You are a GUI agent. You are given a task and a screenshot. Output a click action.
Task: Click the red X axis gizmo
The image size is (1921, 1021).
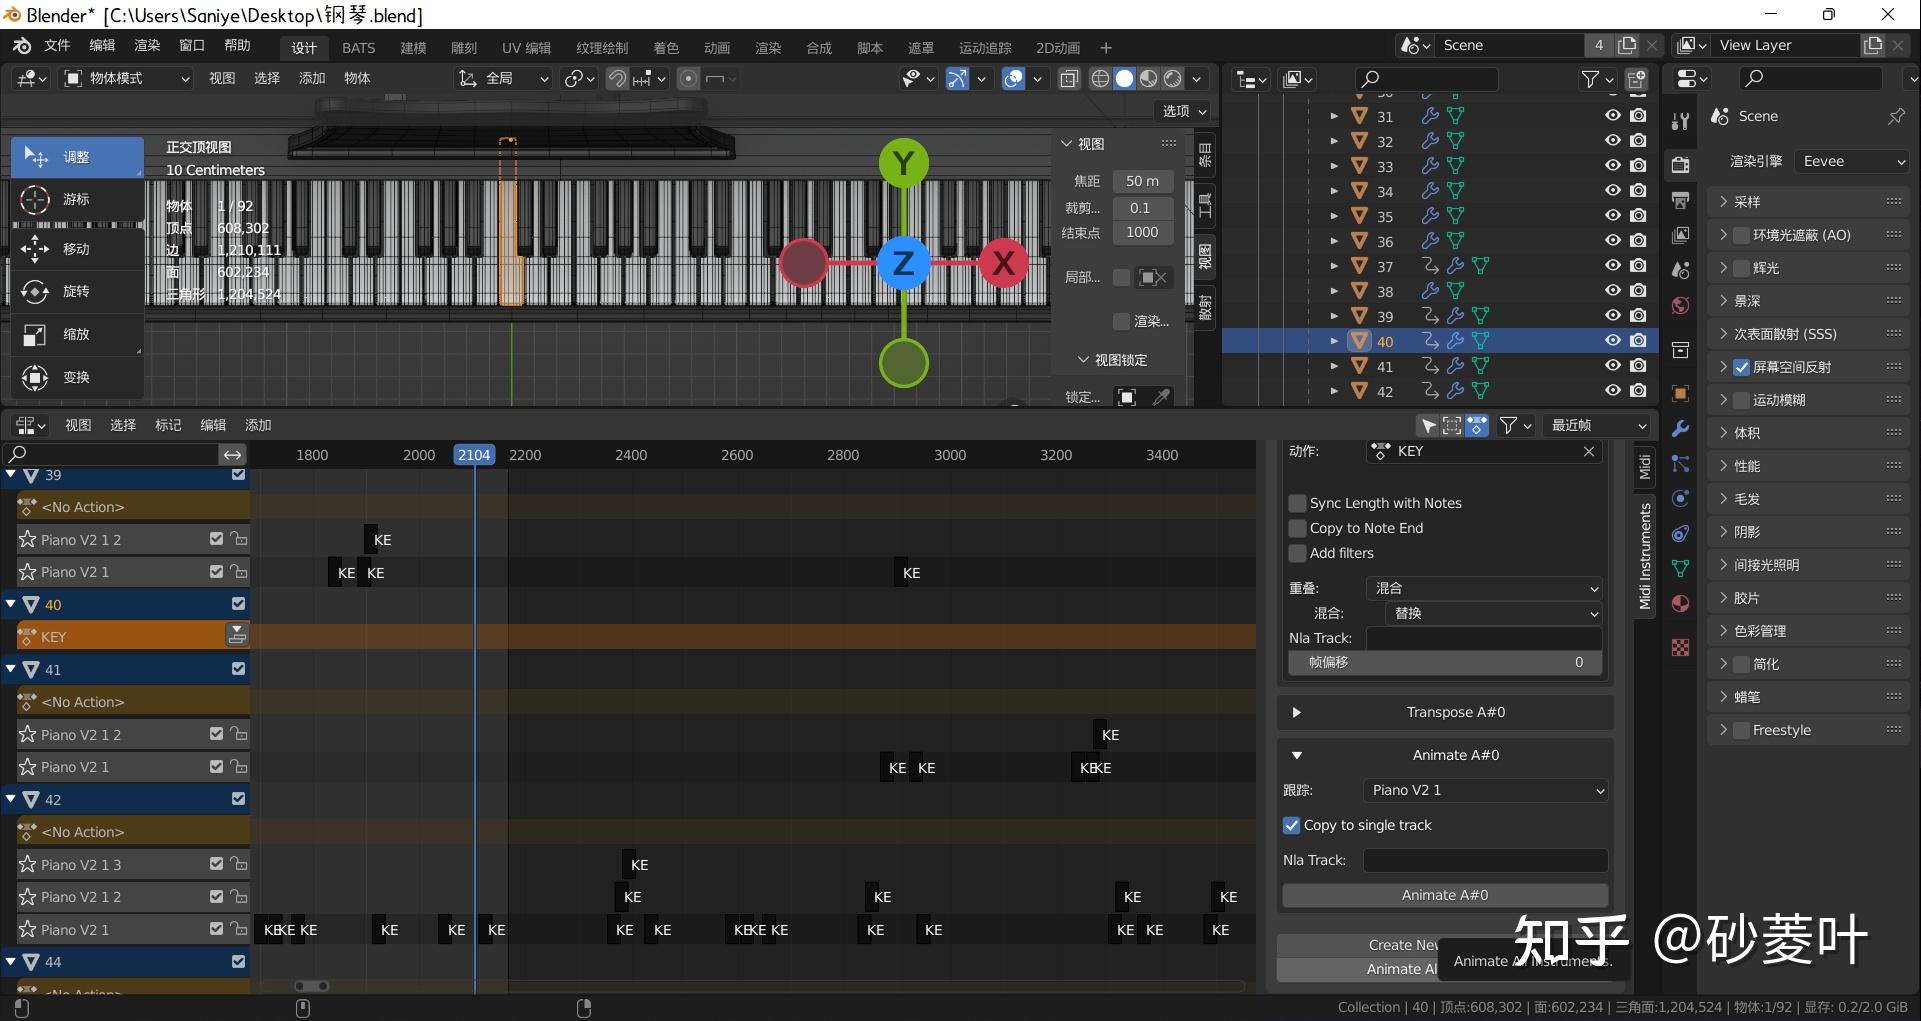1003,264
